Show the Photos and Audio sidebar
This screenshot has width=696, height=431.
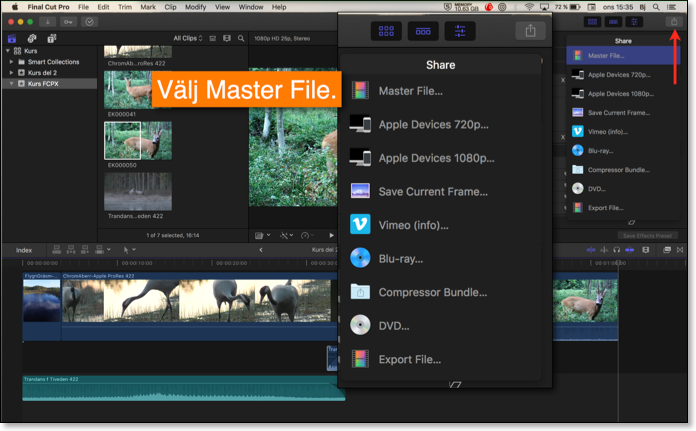point(32,39)
